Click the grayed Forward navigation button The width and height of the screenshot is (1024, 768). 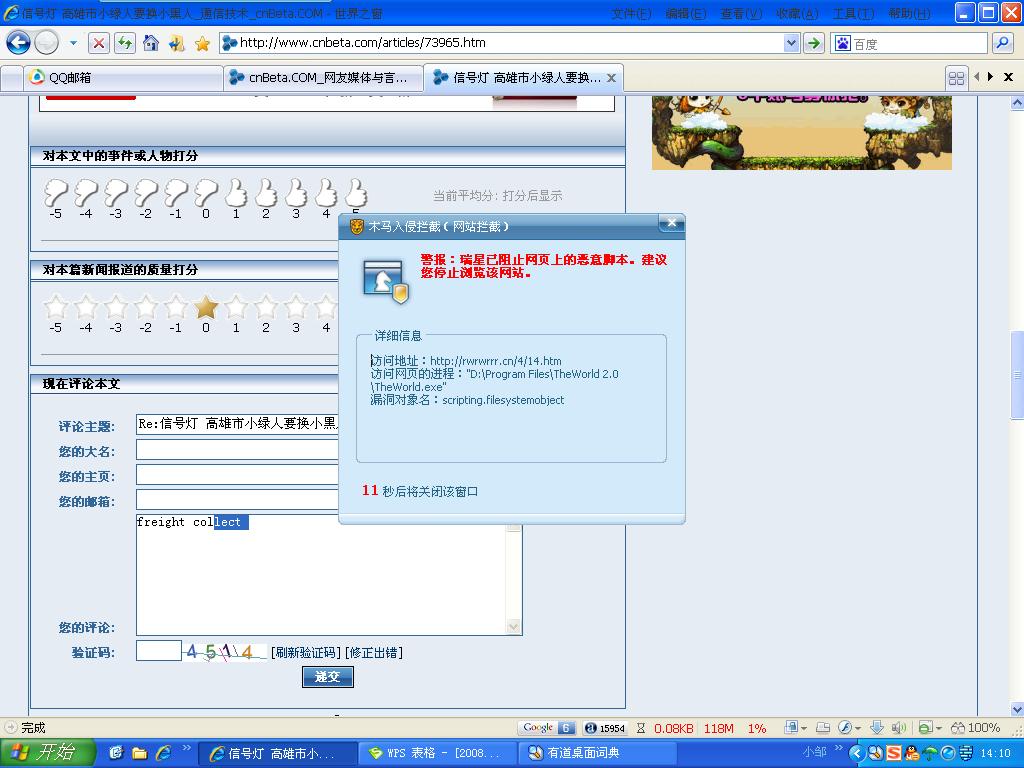pos(46,43)
